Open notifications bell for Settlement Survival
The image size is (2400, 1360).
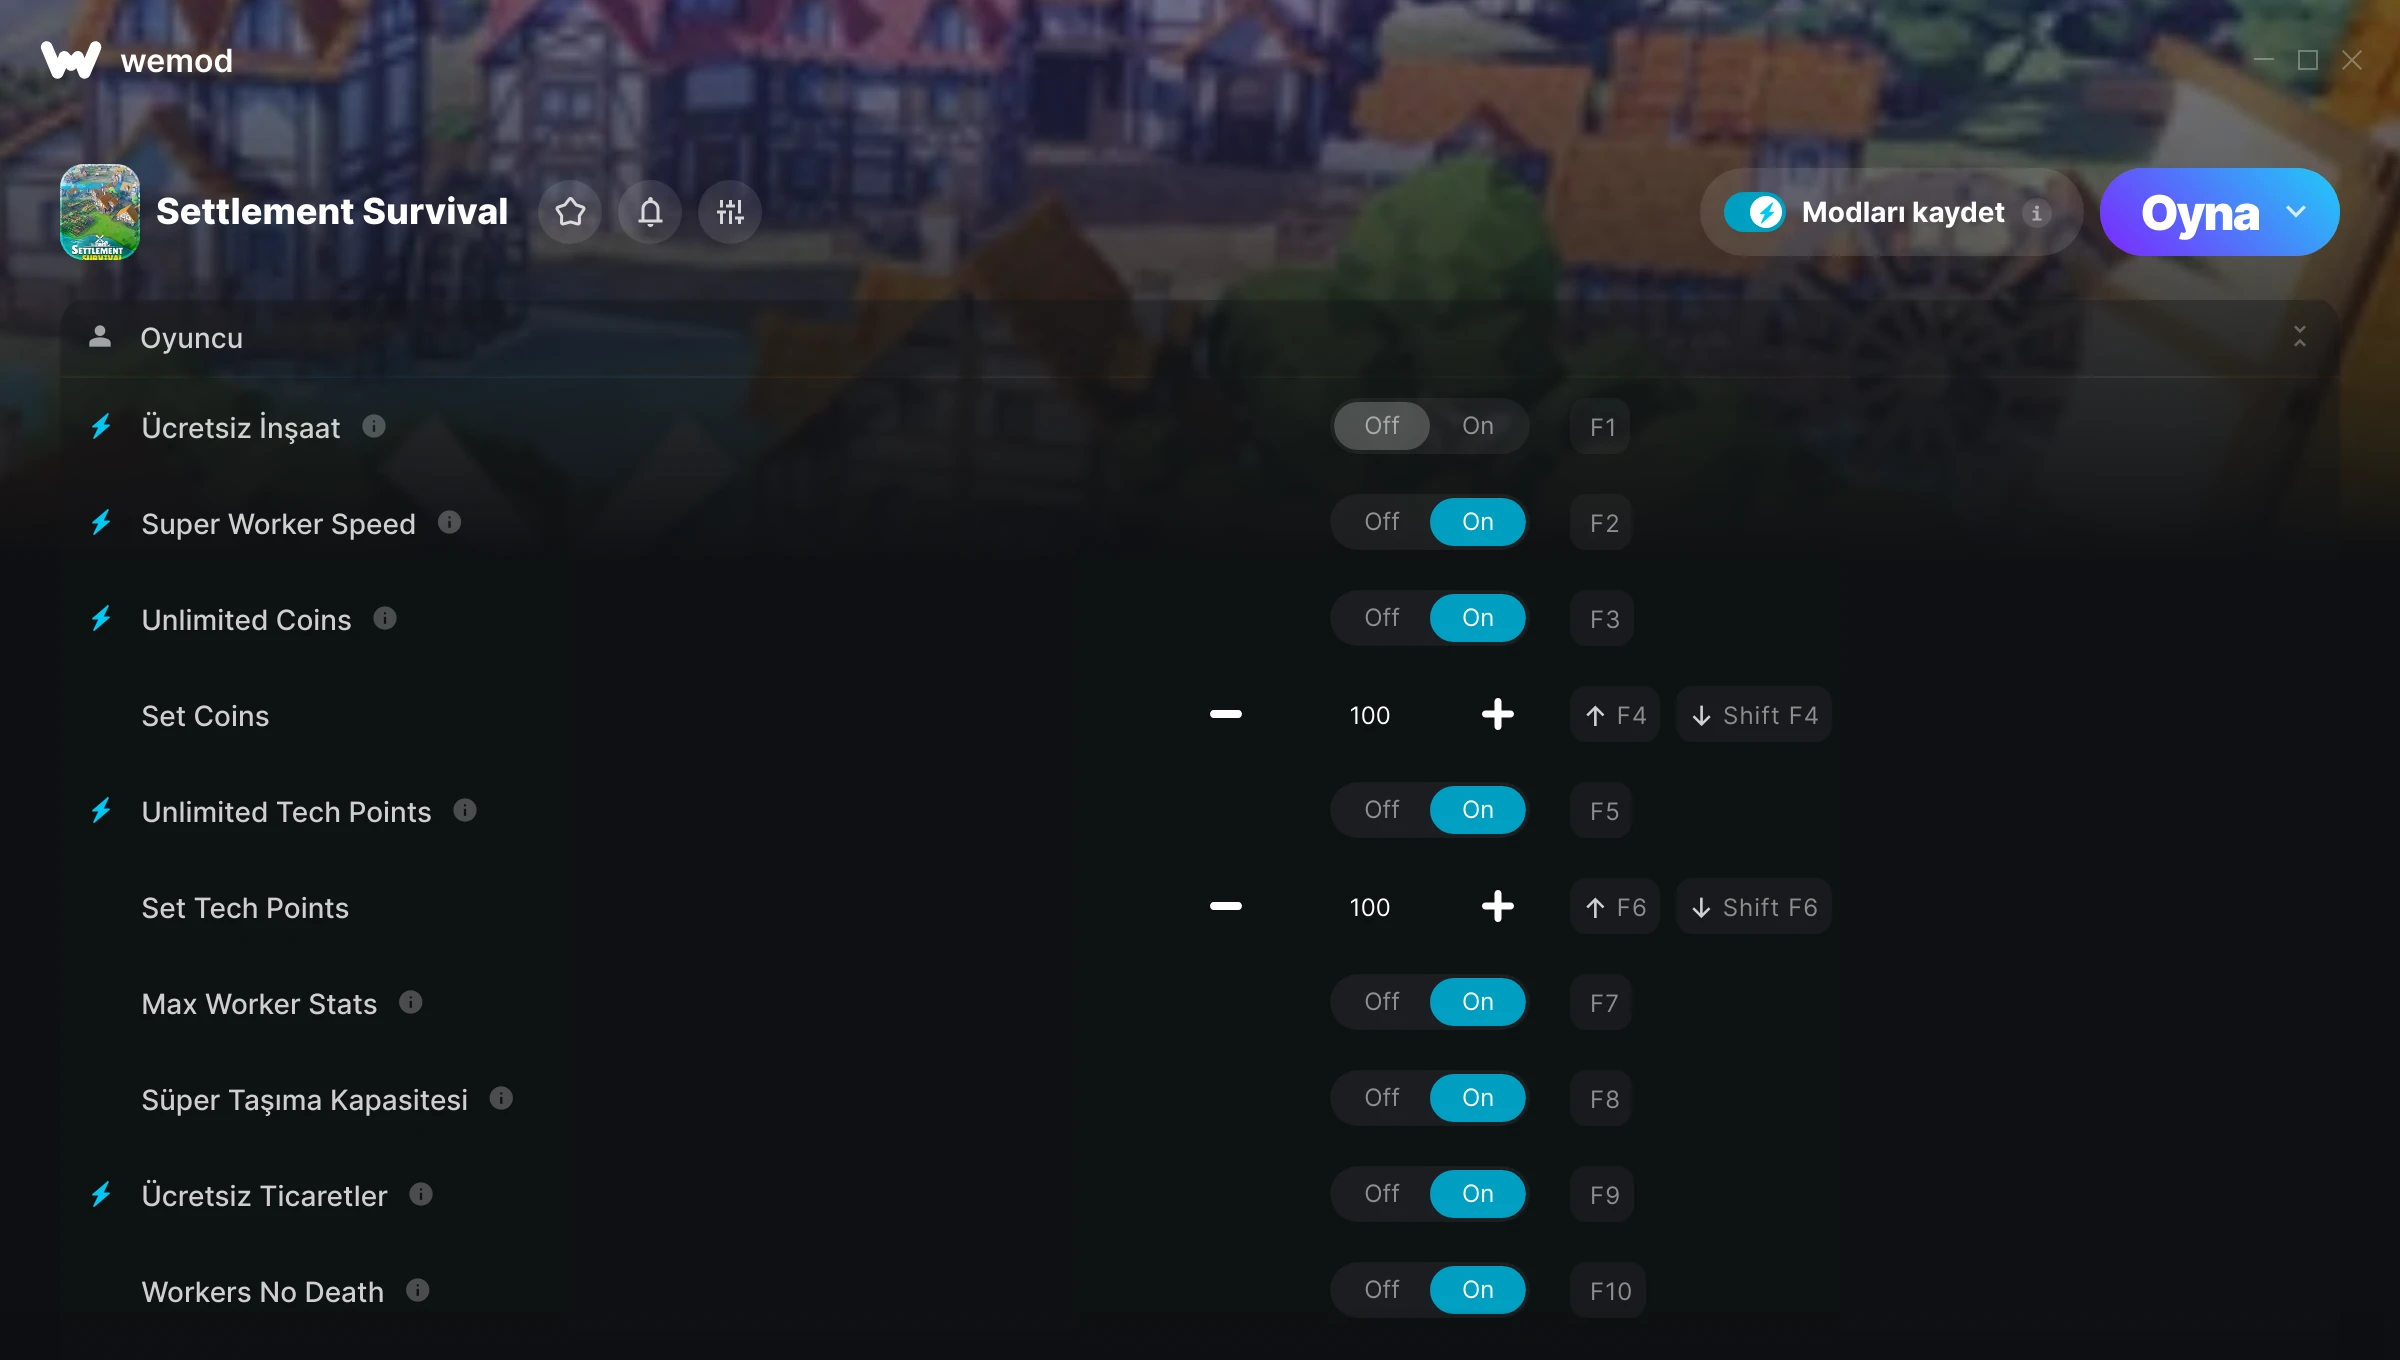650,212
